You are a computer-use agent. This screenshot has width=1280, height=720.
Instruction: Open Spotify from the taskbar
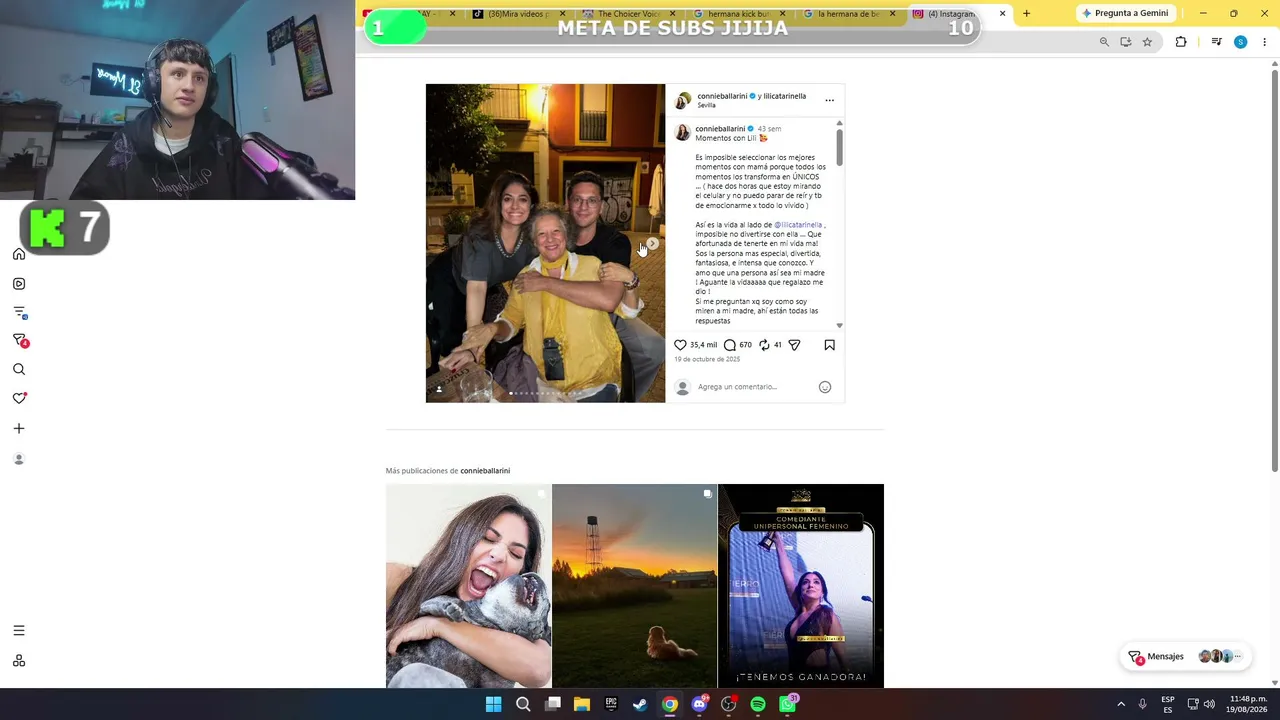pos(758,704)
